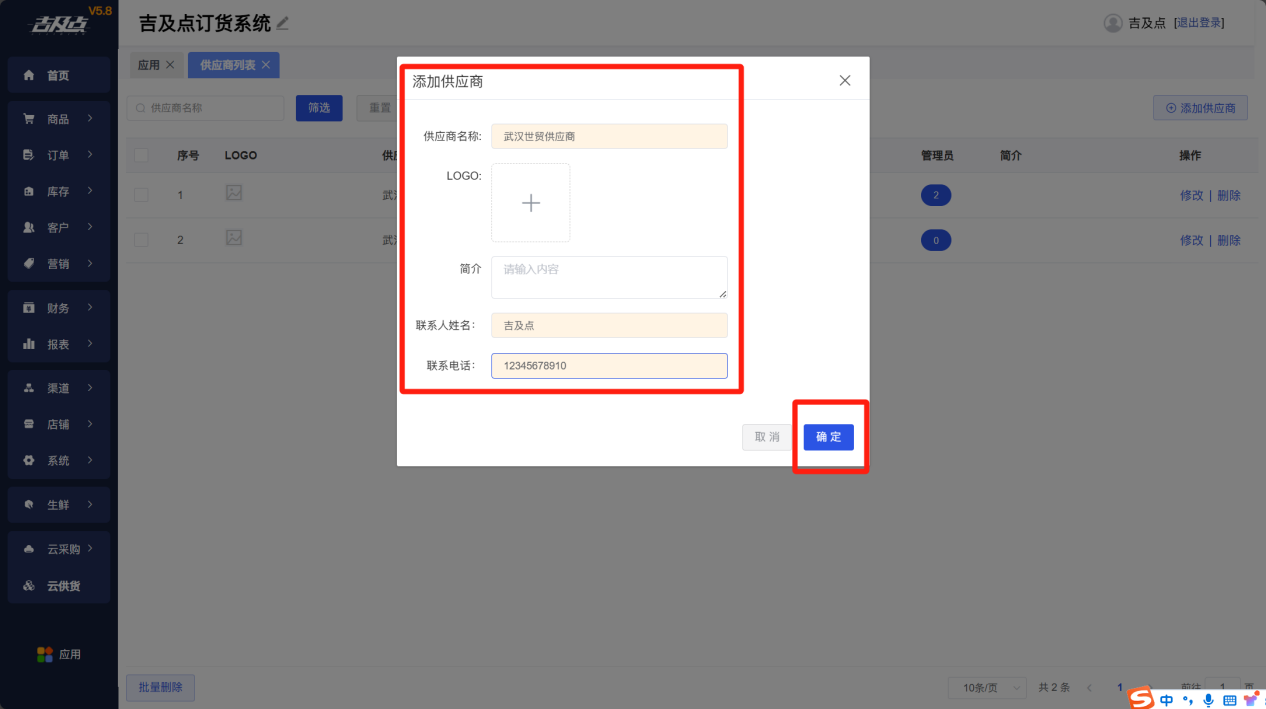Click into the 简介 text area
Viewport: 1266px width, 709px height.
pyautogui.click(x=608, y=277)
